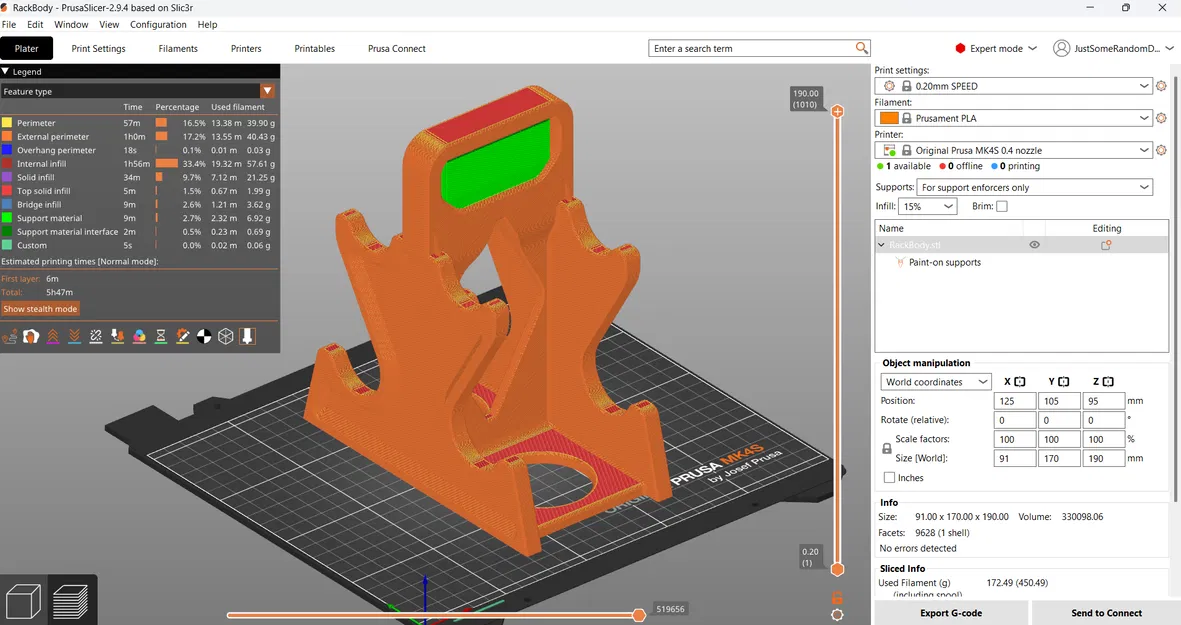Screen dimensions: 1181x625
Task: Open Printer preset edit gear icon
Action: pos(1161,151)
